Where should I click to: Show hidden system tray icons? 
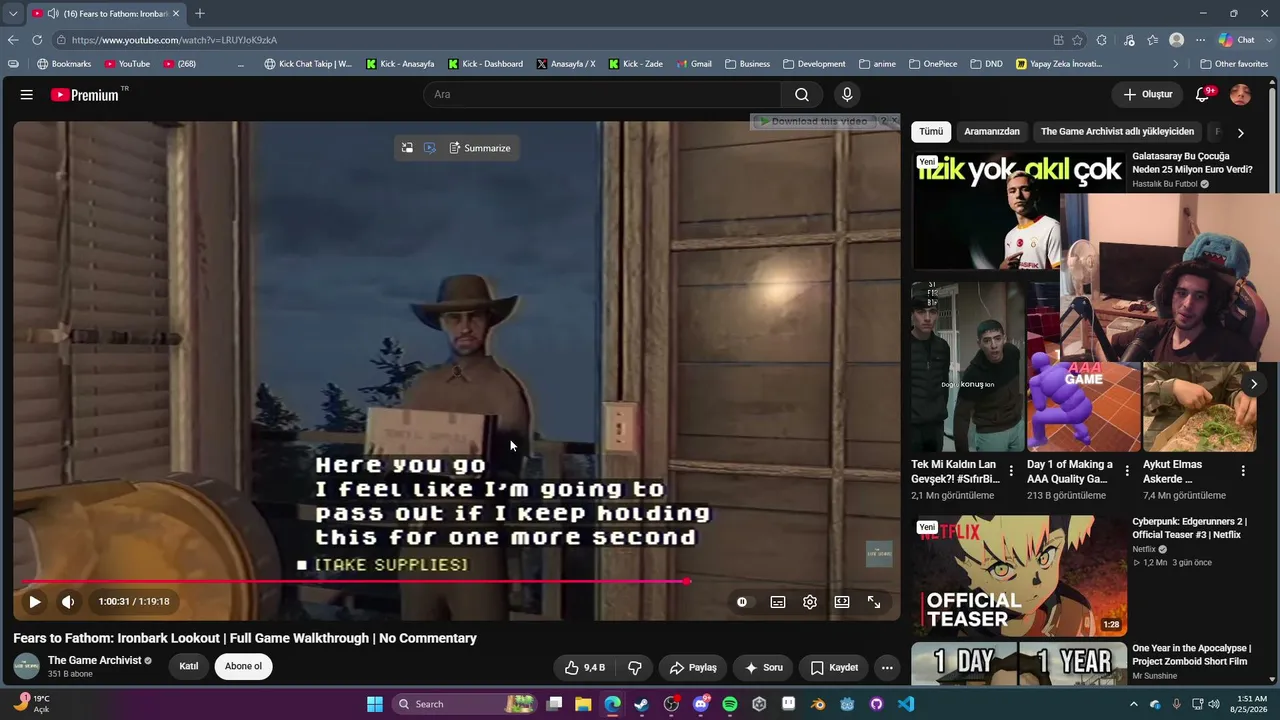(x=1134, y=704)
